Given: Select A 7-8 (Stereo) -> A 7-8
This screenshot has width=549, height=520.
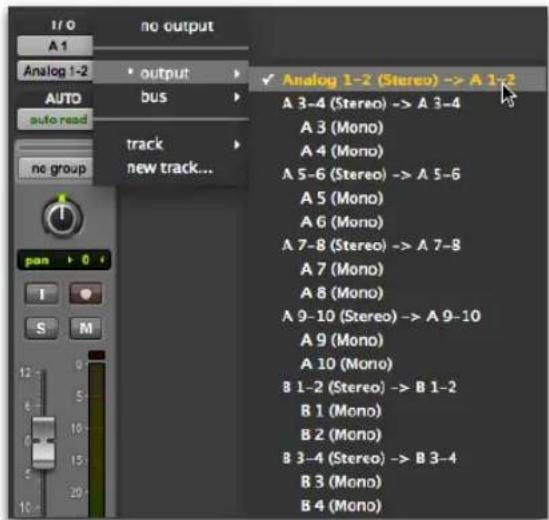Looking at the screenshot, I should (x=371, y=245).
